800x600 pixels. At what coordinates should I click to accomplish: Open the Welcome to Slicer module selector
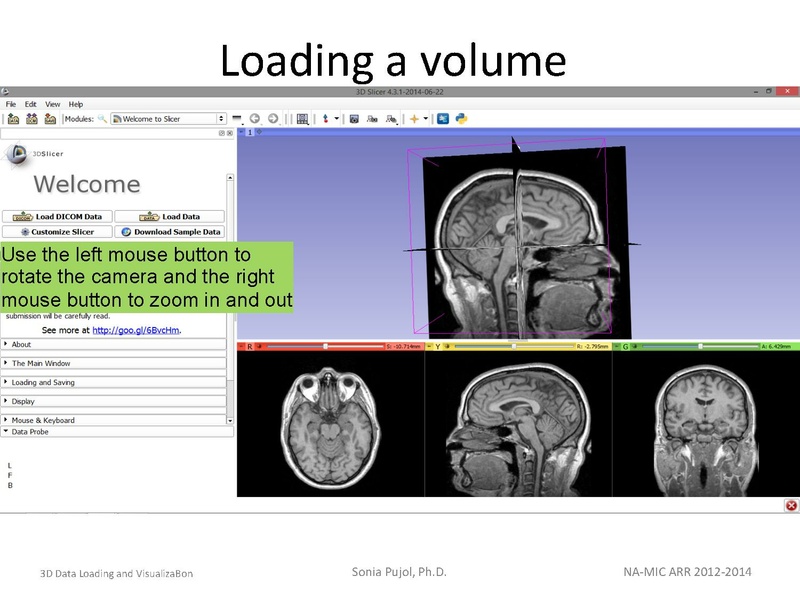point(168,119)
